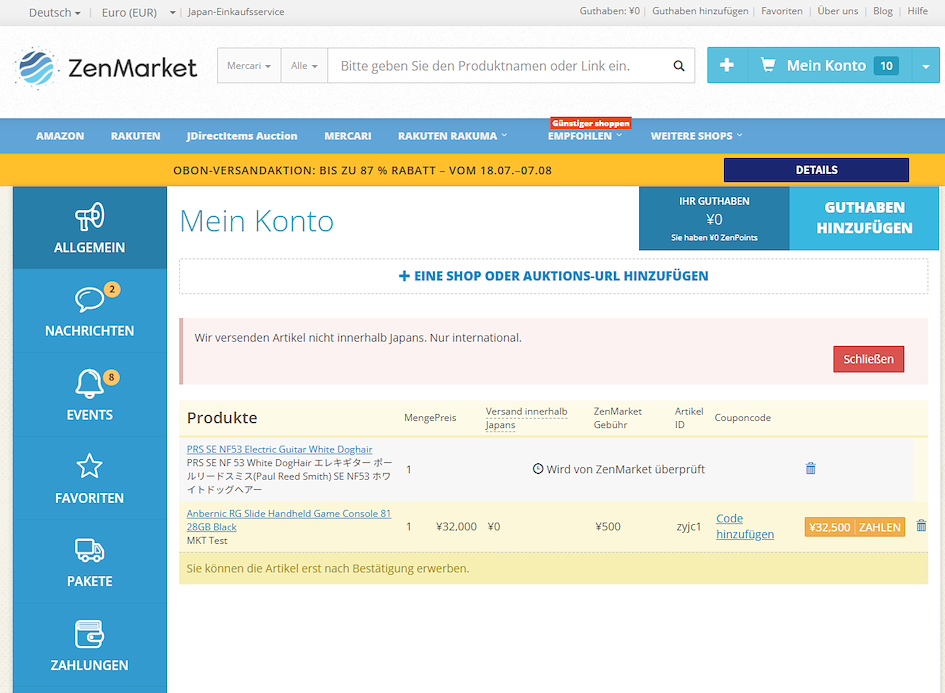Open Favoriten link in top bar

782,11
